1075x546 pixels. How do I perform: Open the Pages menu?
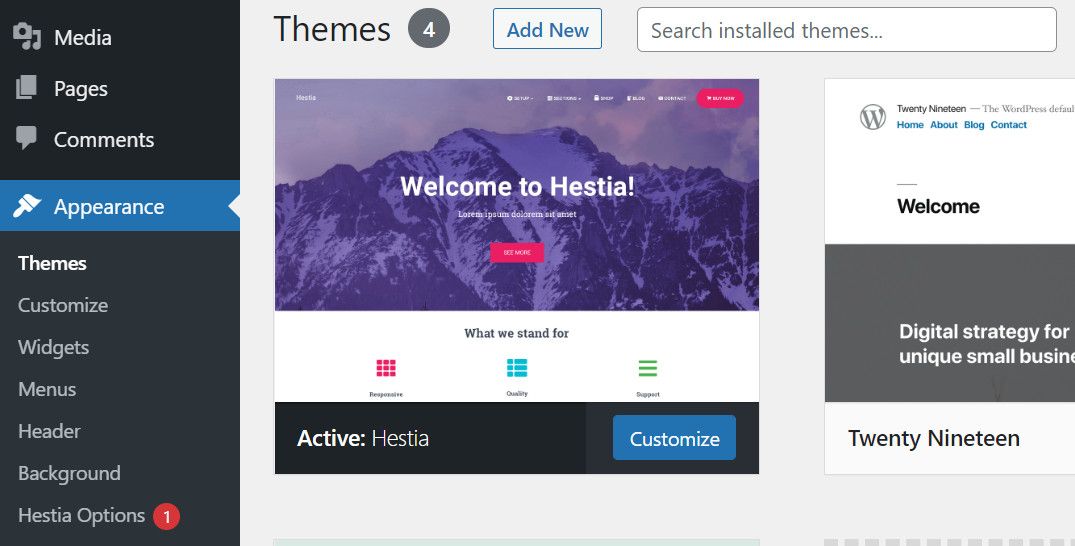pos(120,88)
